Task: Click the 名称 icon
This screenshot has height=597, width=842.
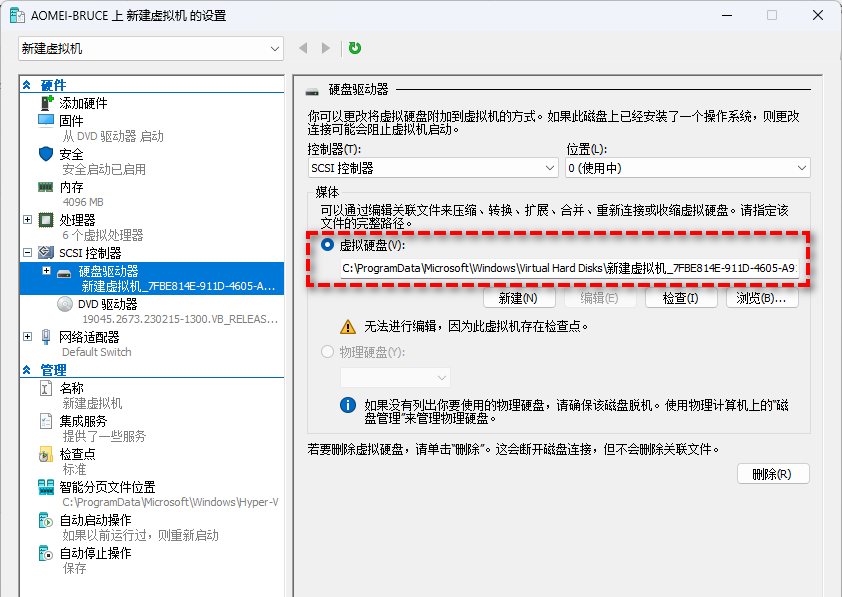Action: click(x=46, y=388)
